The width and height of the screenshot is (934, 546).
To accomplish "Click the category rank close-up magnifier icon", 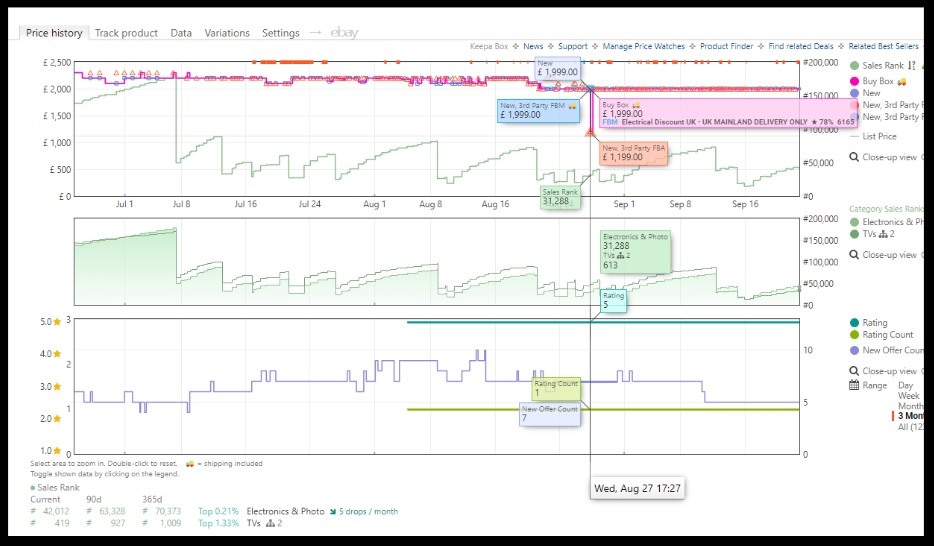I will click(x=854, y=255).
